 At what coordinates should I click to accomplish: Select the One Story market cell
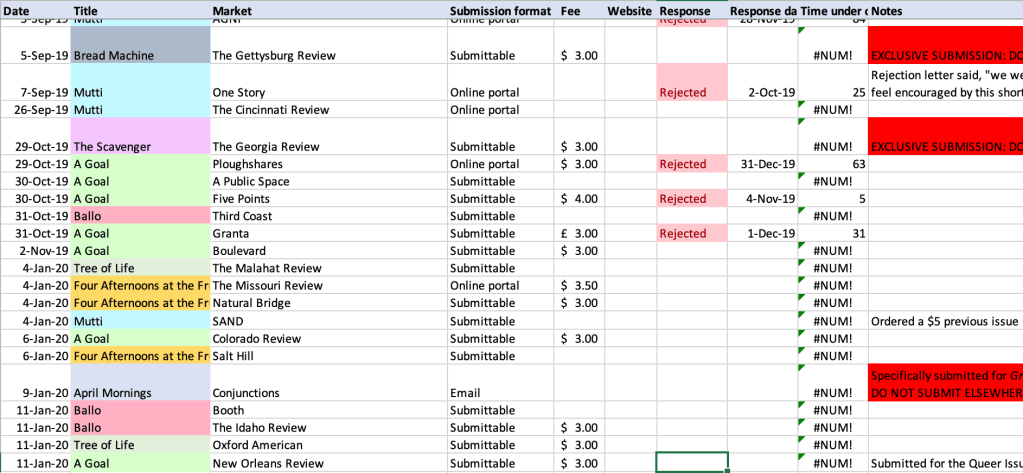[x=329, y=82]
